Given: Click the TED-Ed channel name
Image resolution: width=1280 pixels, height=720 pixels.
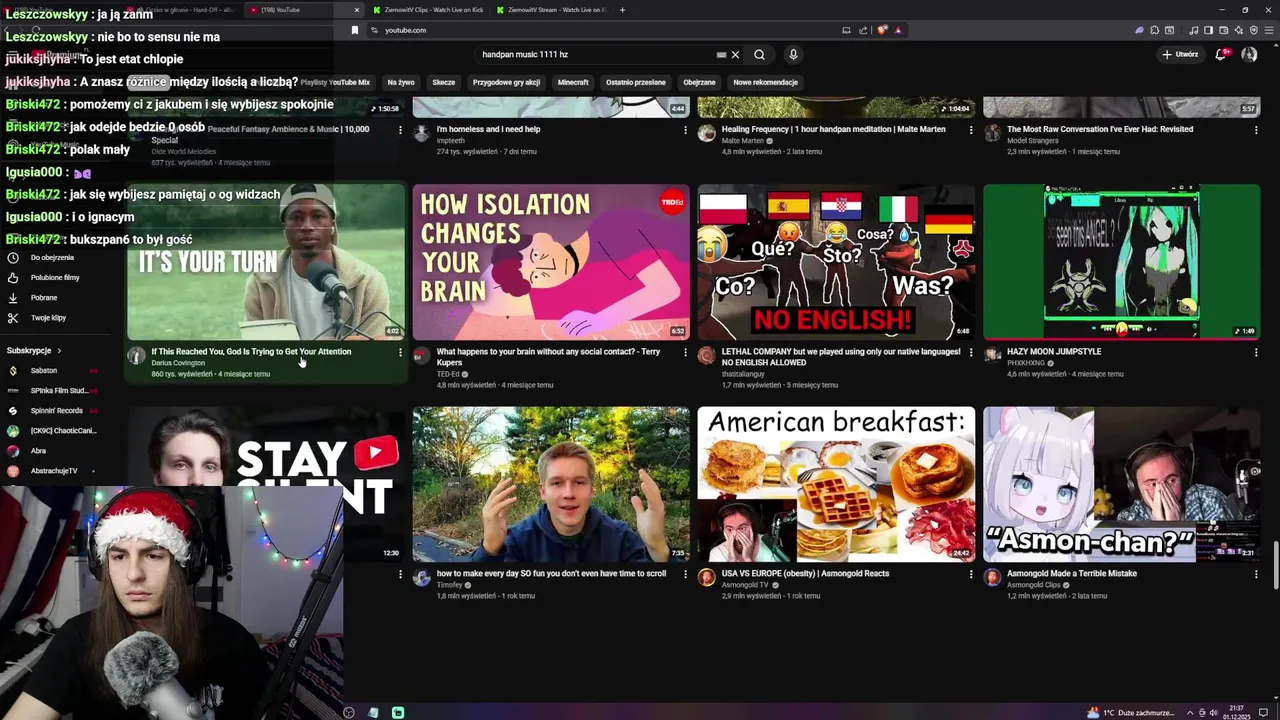Looking at the screenshot, I should click(x=448, y=374).
